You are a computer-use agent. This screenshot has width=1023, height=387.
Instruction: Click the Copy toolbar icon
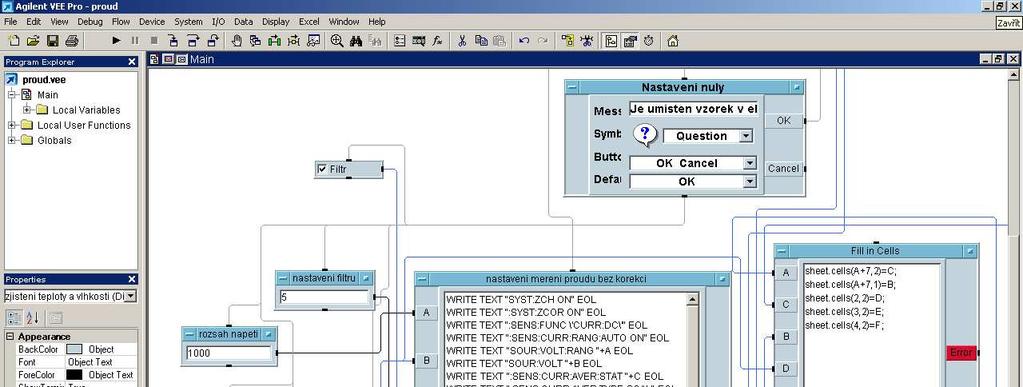click(481, 41)
